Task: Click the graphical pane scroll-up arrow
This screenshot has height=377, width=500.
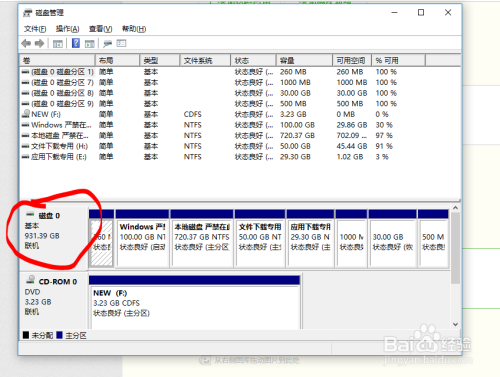Action: [456, 208]
